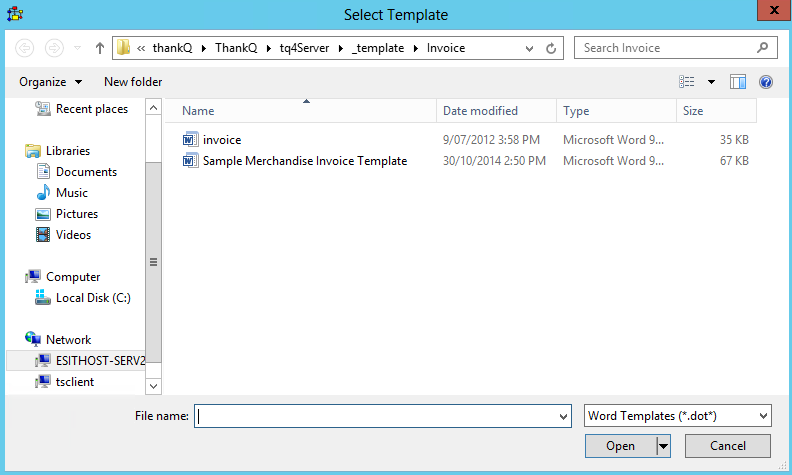Click the Up one level arrow icon
The height and width of the screenshot is (475, 792).
(x=100, y=48)
